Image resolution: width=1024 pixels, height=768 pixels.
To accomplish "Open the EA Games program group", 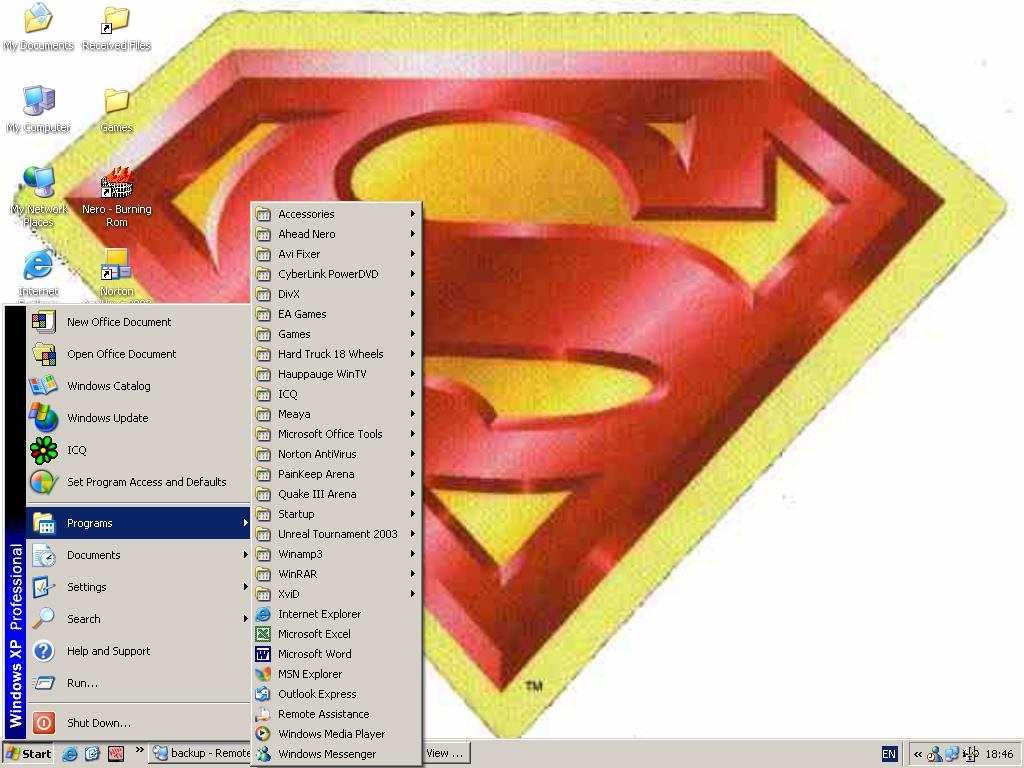I will point(336,314).
